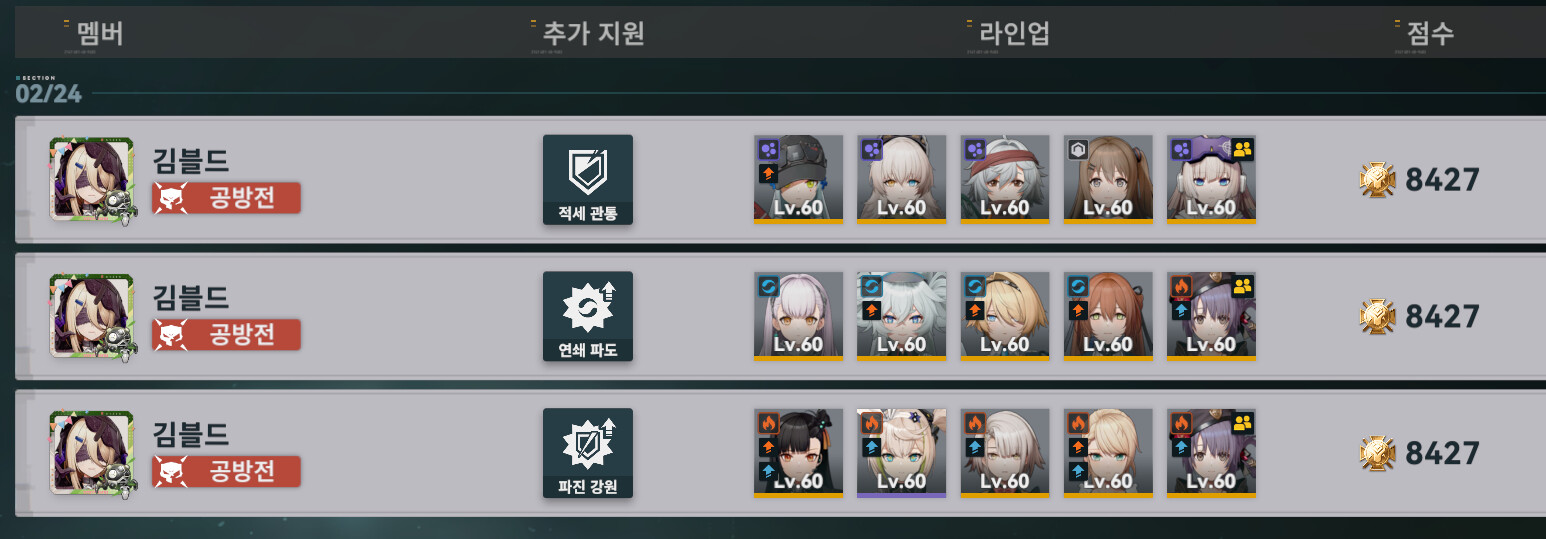Viewport: 1546px width, 539px height.
Task: Click the 라인업 column header
Action: (x=1014, y=34)
